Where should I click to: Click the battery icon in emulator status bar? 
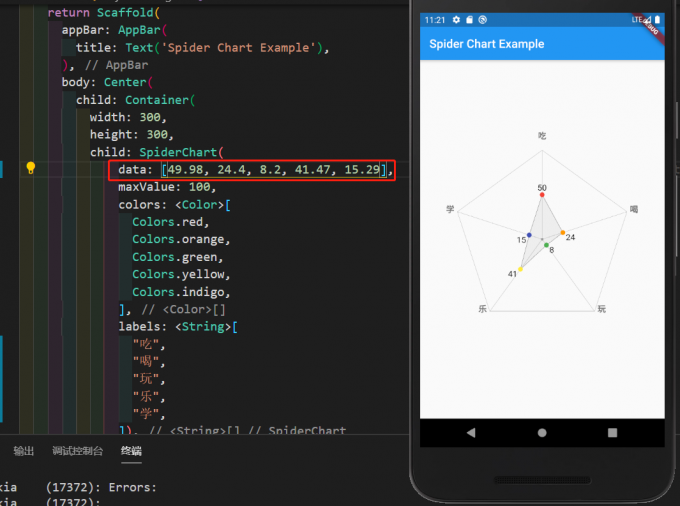[x=657, y=20]
